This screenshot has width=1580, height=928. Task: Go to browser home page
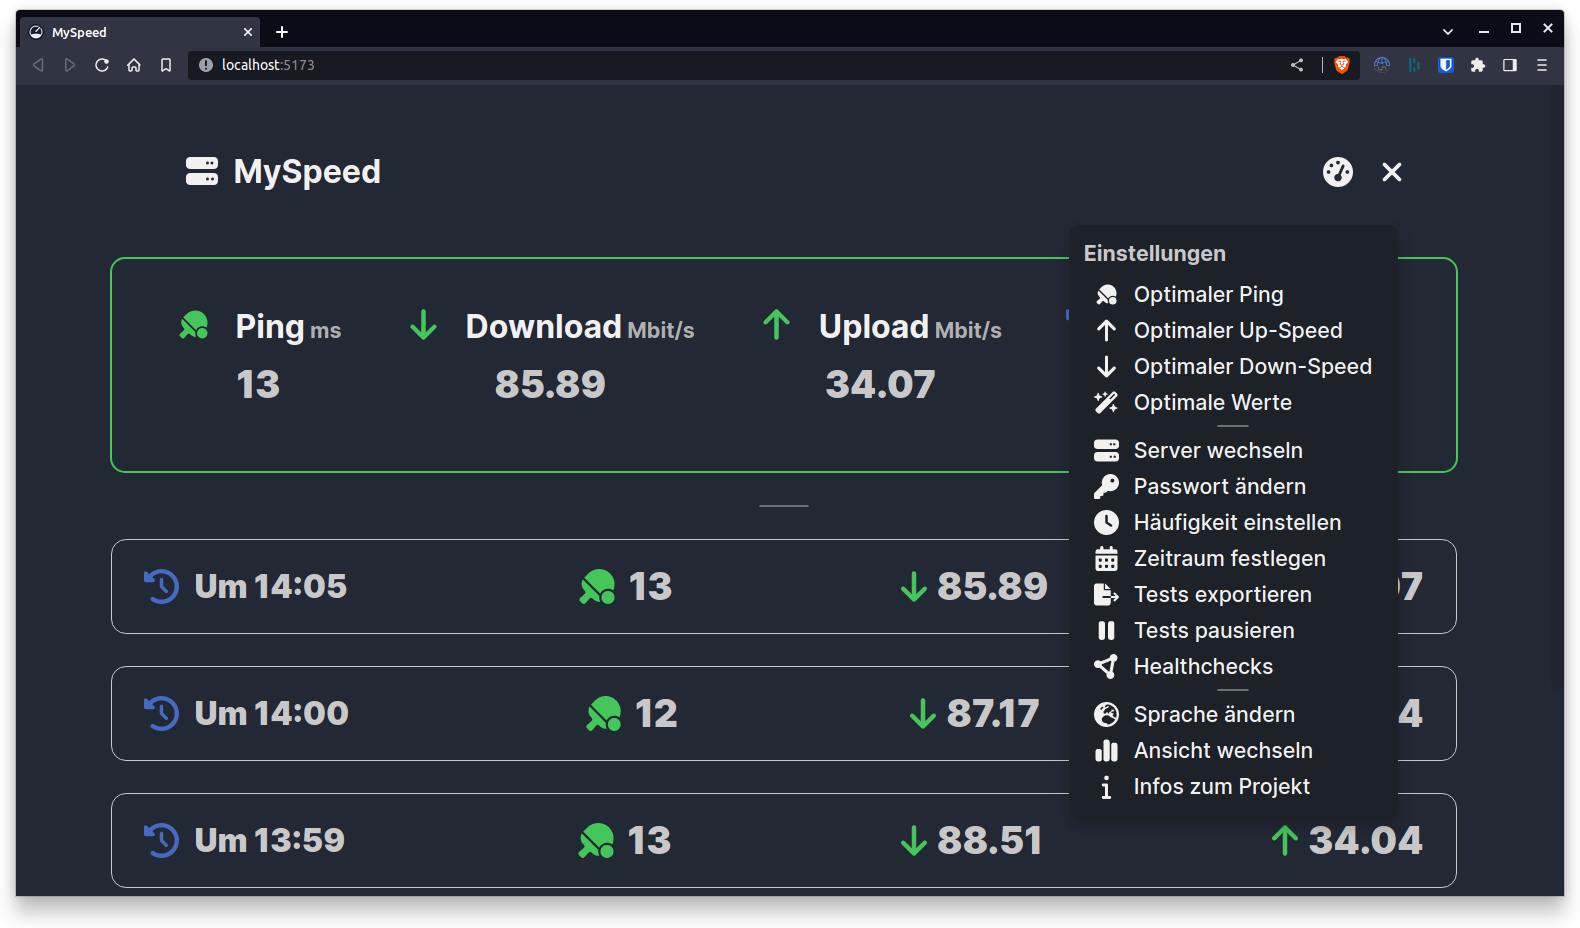[133, 65]
